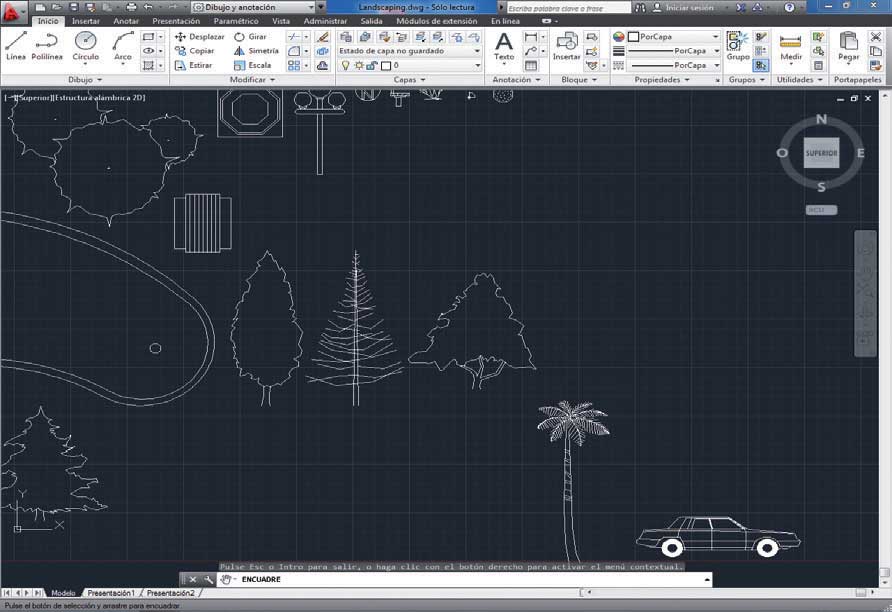Click the undo arrow in quick access toolbar
This screenshot has height=612, width=892.
(x=148, y=7)
